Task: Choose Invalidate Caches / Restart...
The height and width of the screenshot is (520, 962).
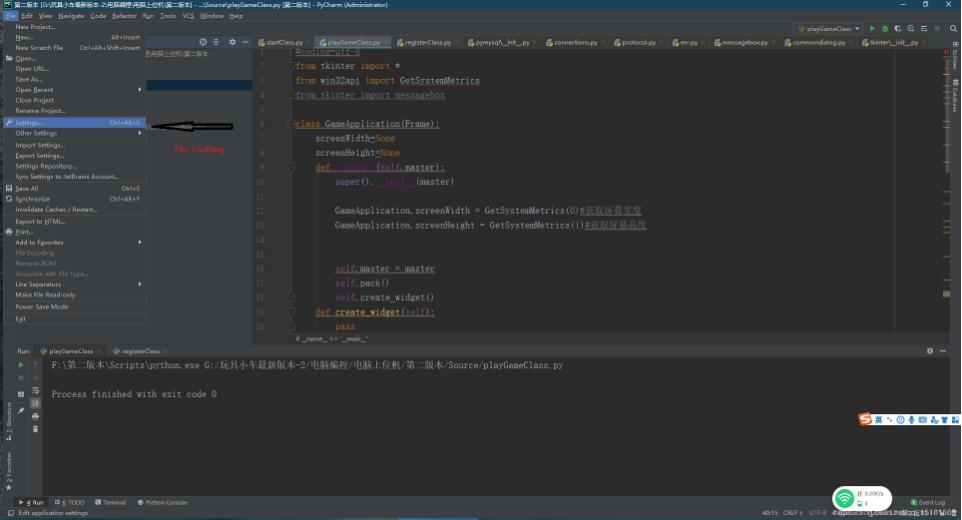Action: (x=75, y=209)
